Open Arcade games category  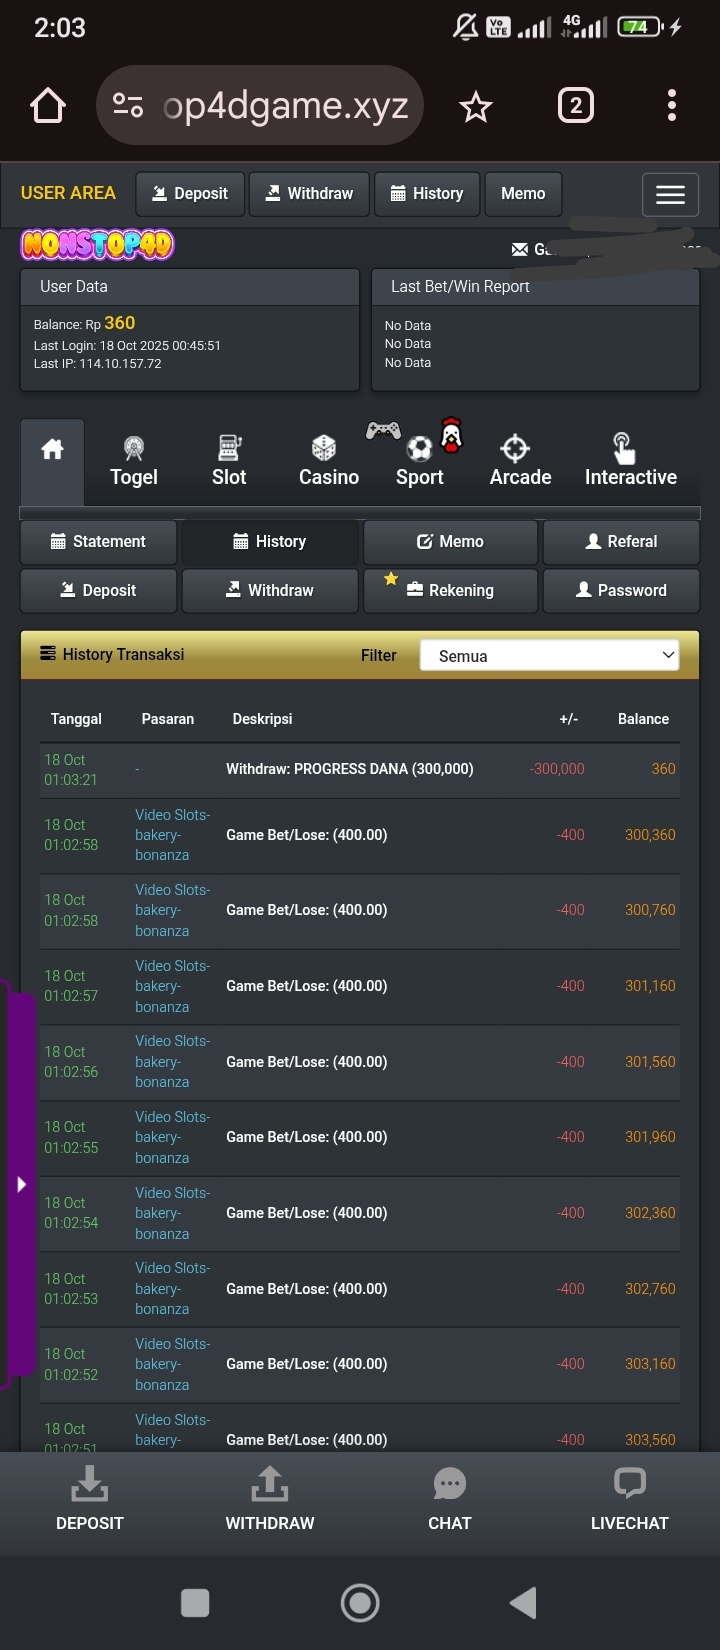pyautogui.click(x=520, y=461)
